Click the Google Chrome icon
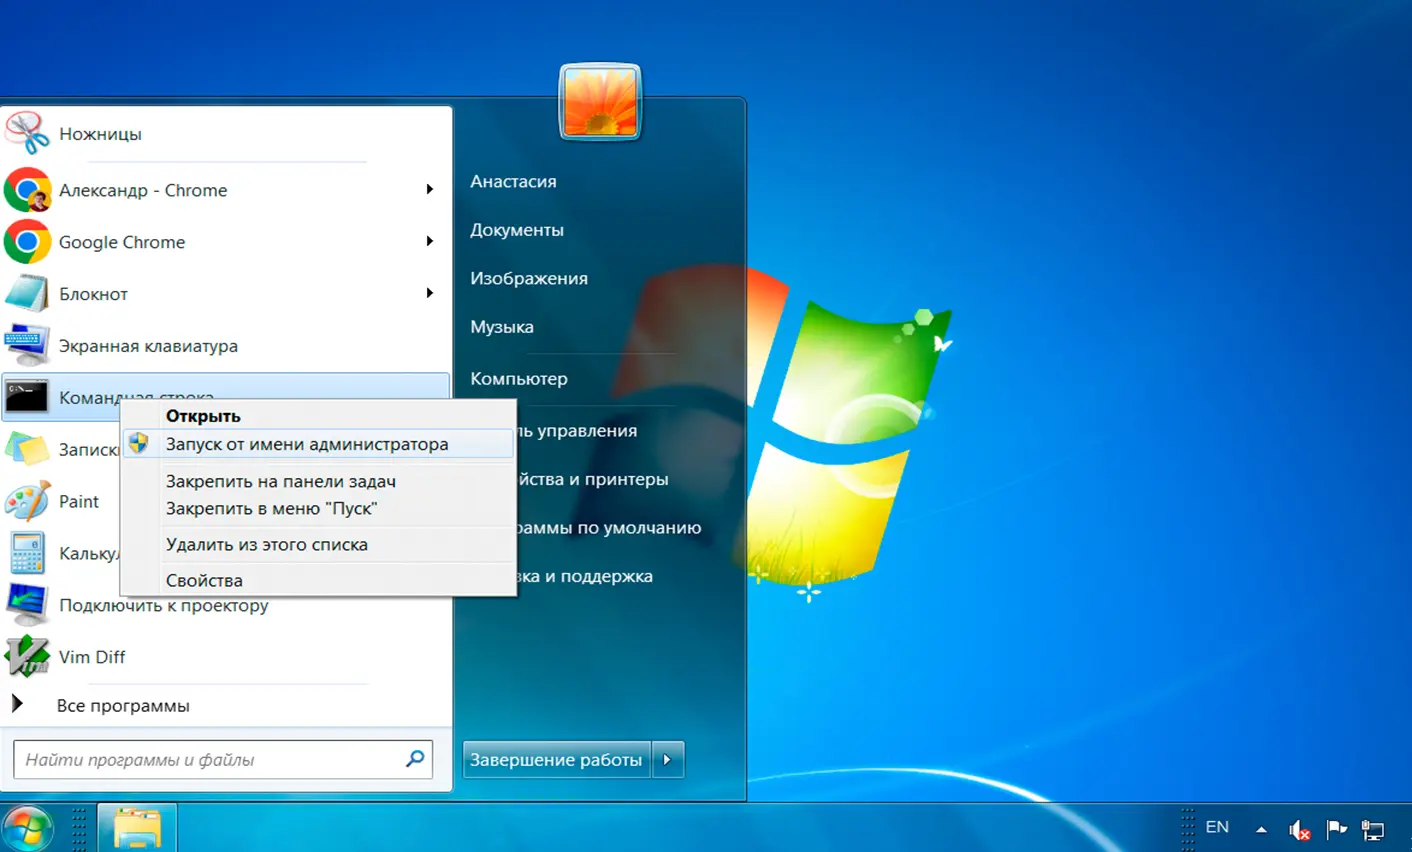1412x852 pixels. pos(27,242)
